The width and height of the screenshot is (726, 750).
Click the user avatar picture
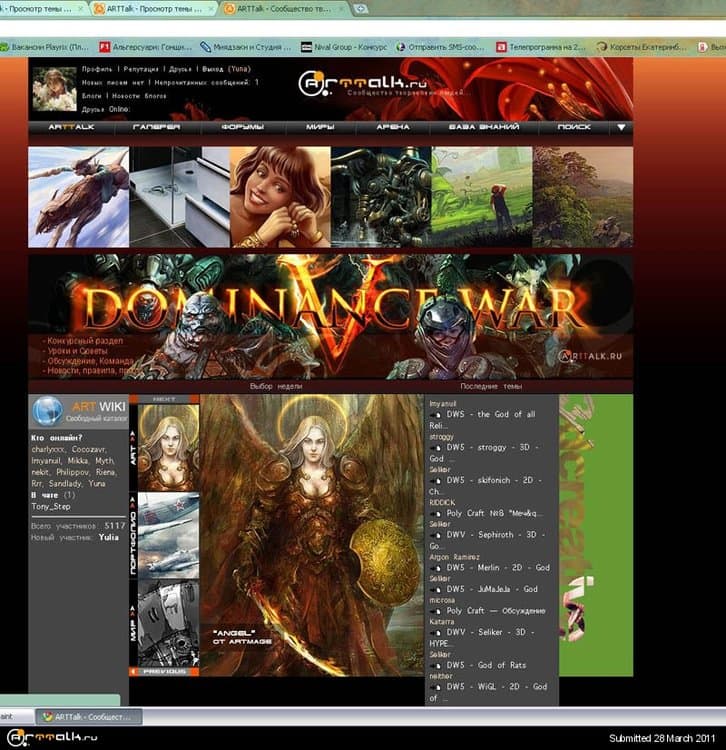pyautogui.click(x=54, y=89)
